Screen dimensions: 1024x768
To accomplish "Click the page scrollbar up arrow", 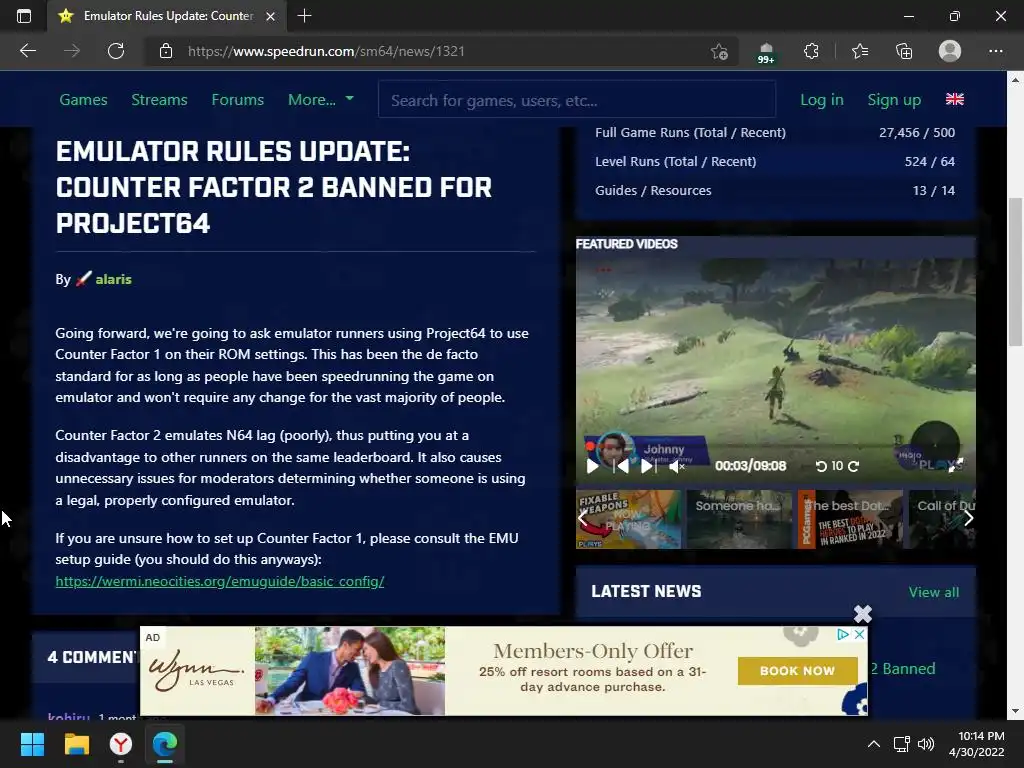I will point(1015,80).
